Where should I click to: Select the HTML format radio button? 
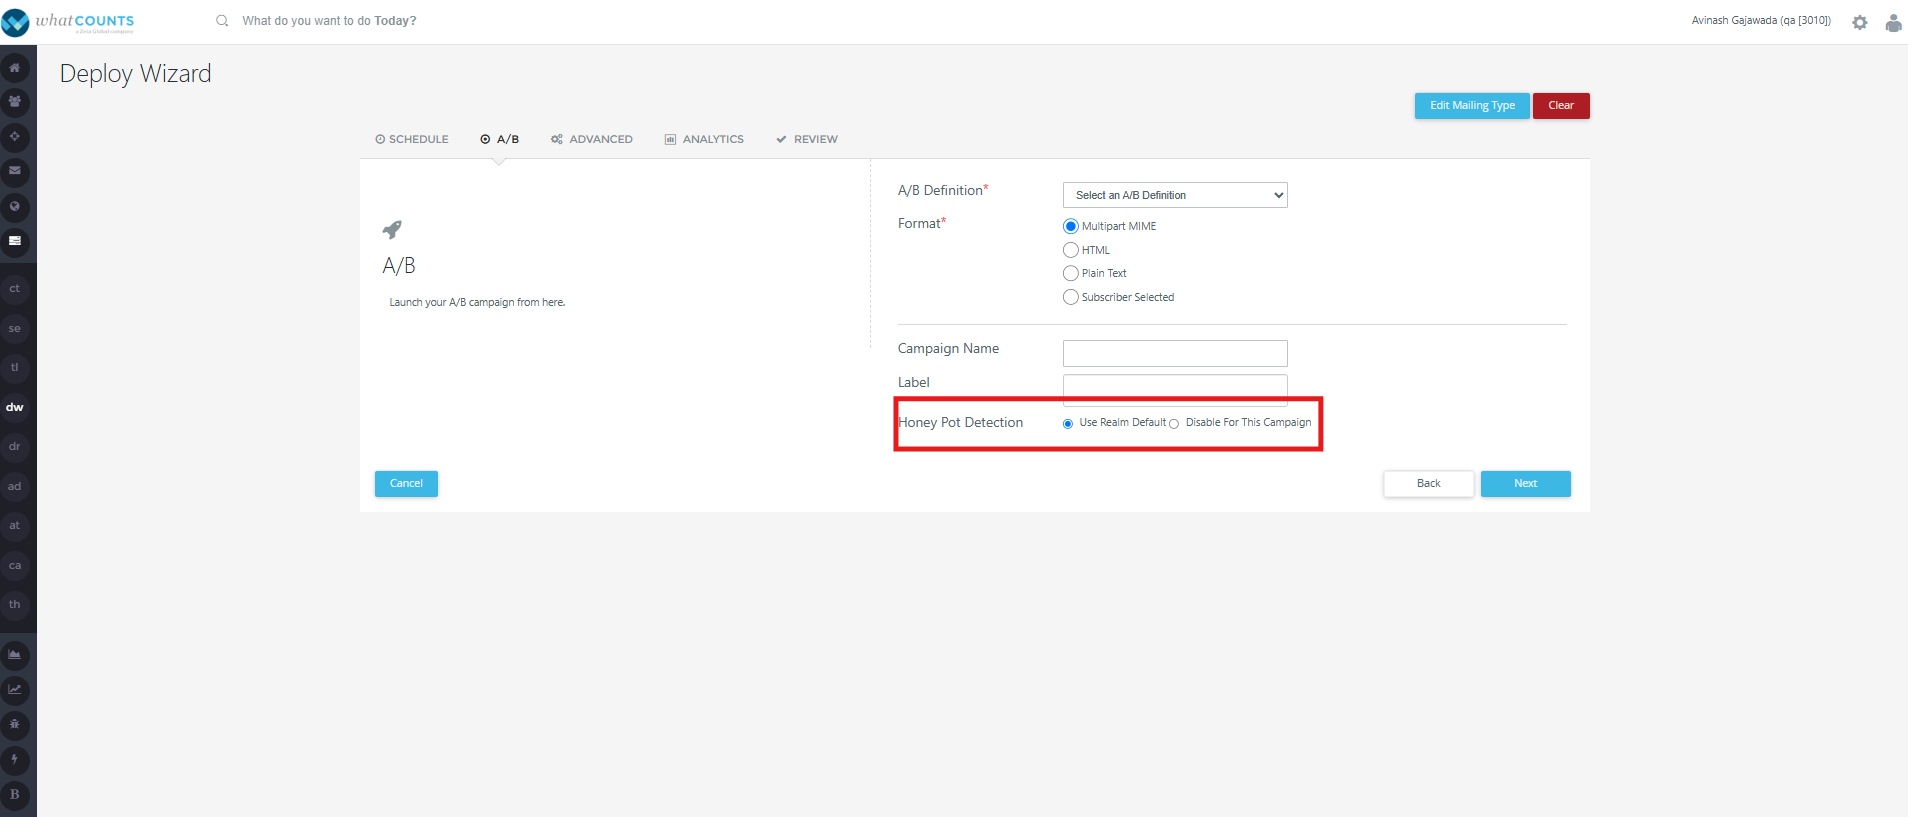click(1071, 250)
